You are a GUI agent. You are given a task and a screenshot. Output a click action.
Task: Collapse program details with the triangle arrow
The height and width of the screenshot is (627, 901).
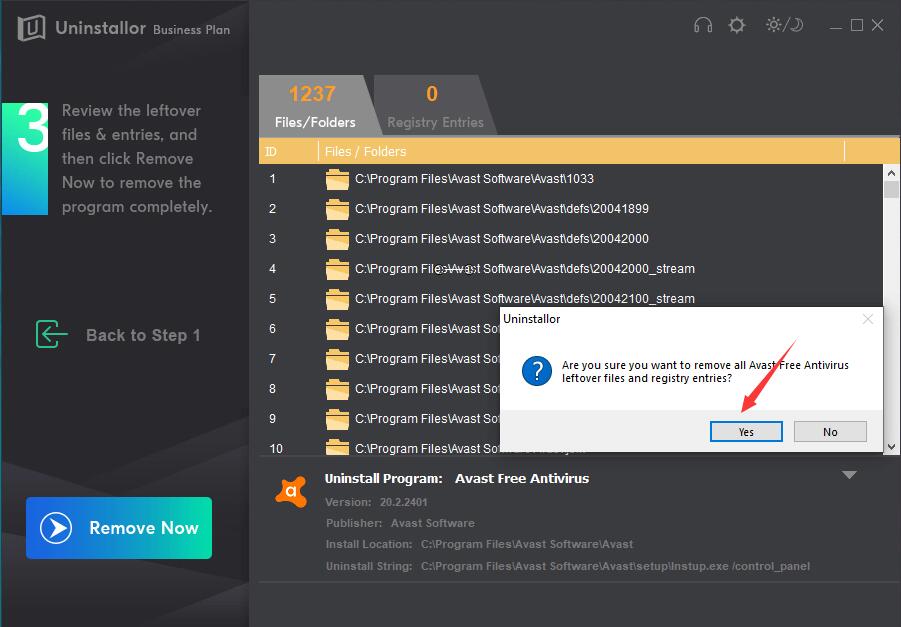(849, 475)
